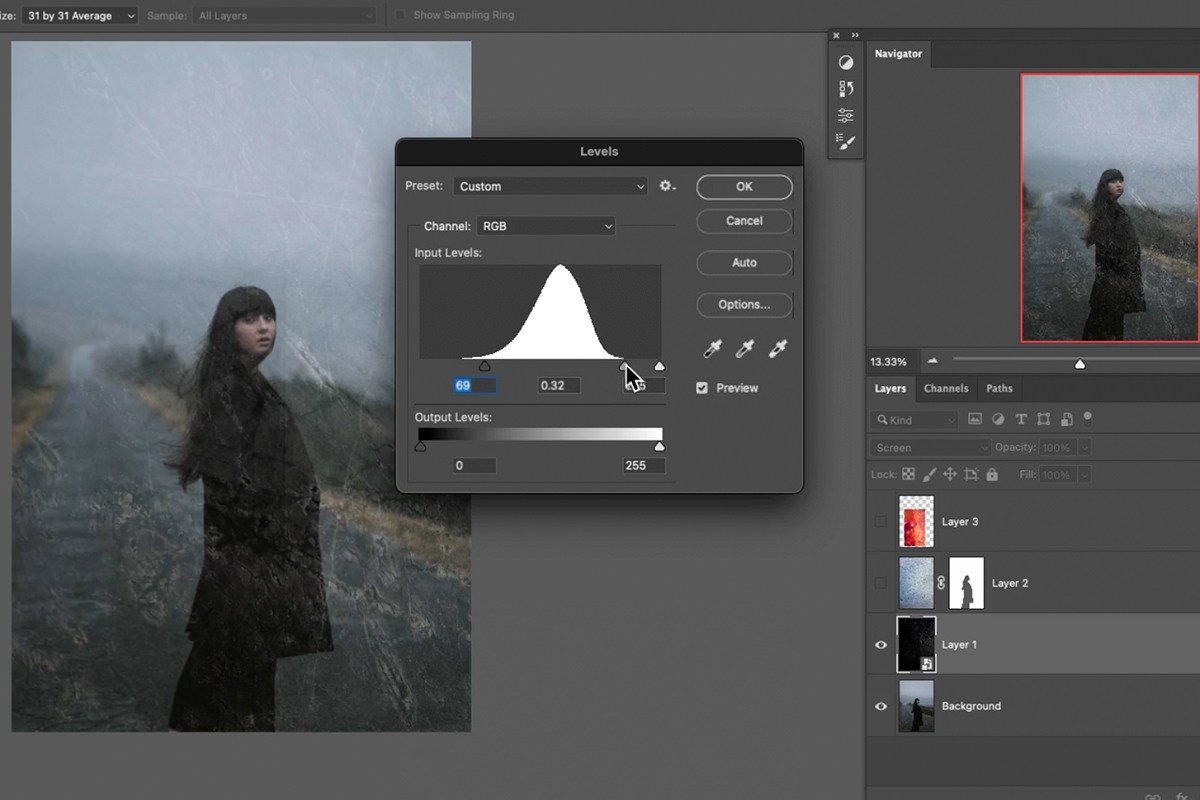Select the Layers tab
The image size is (1200, 800).
(x=890, y=388)
